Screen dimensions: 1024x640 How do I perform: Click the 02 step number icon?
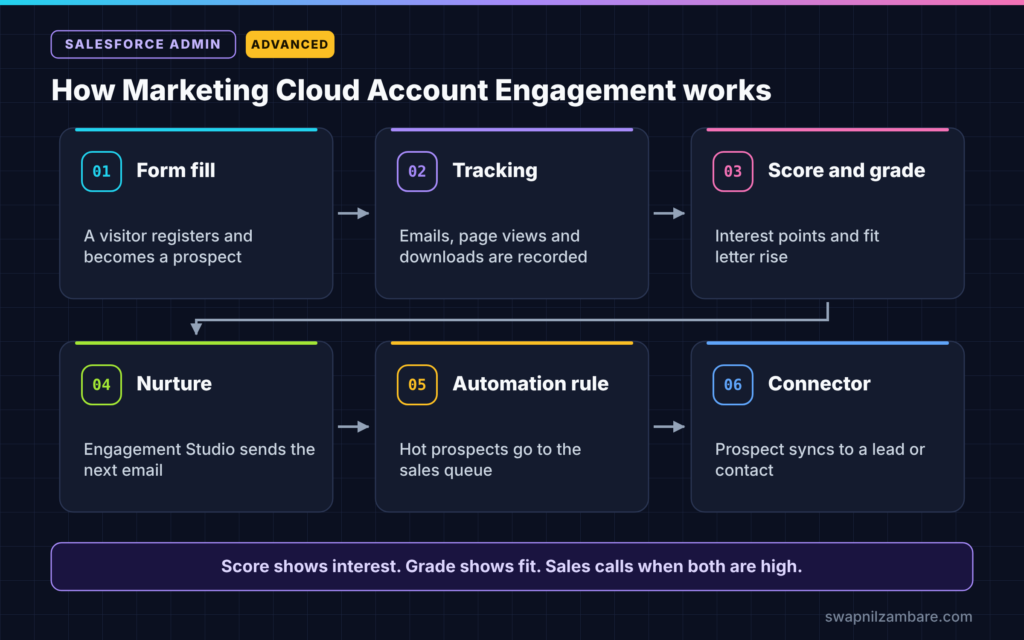tap(417, 171)
